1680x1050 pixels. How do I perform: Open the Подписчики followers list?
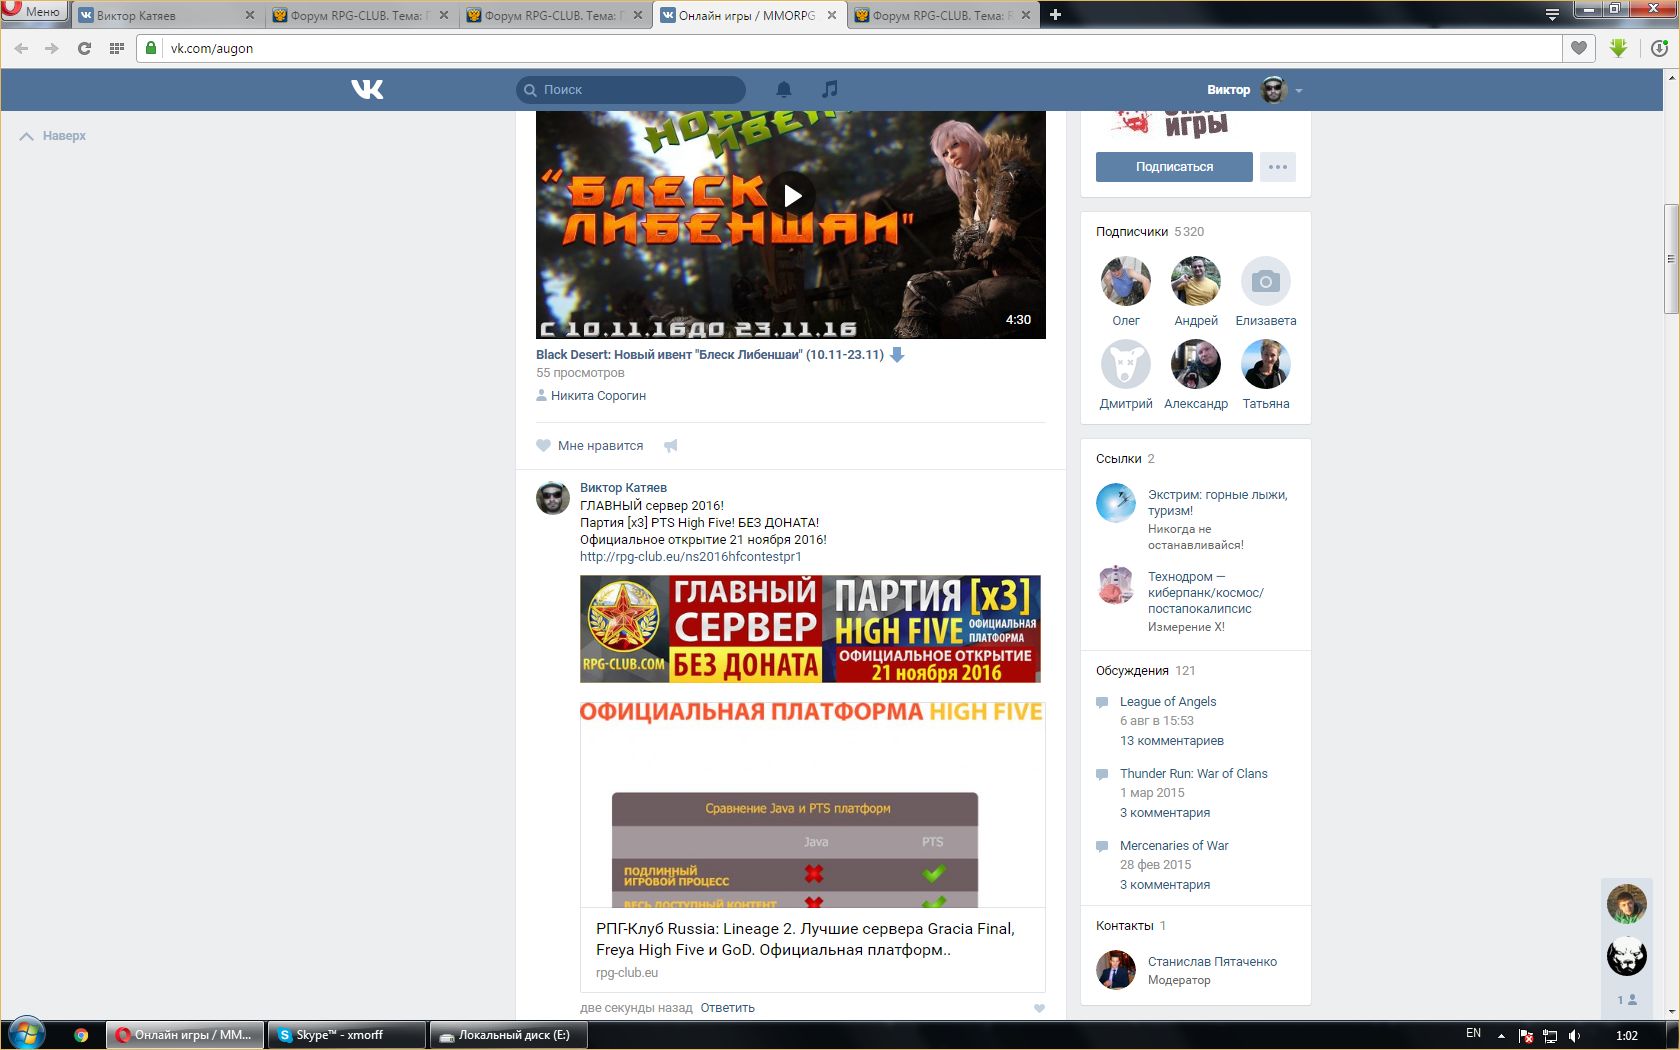1150,232
